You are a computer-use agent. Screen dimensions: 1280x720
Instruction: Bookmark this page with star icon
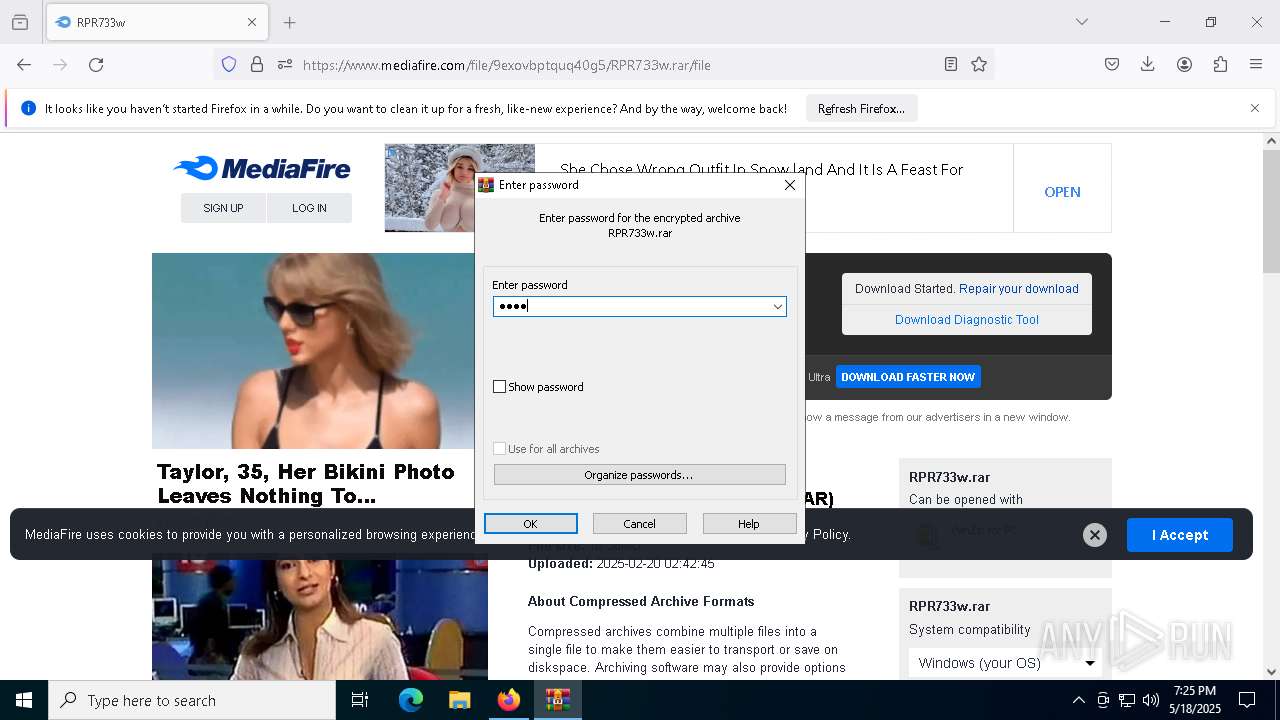[979, 64]
